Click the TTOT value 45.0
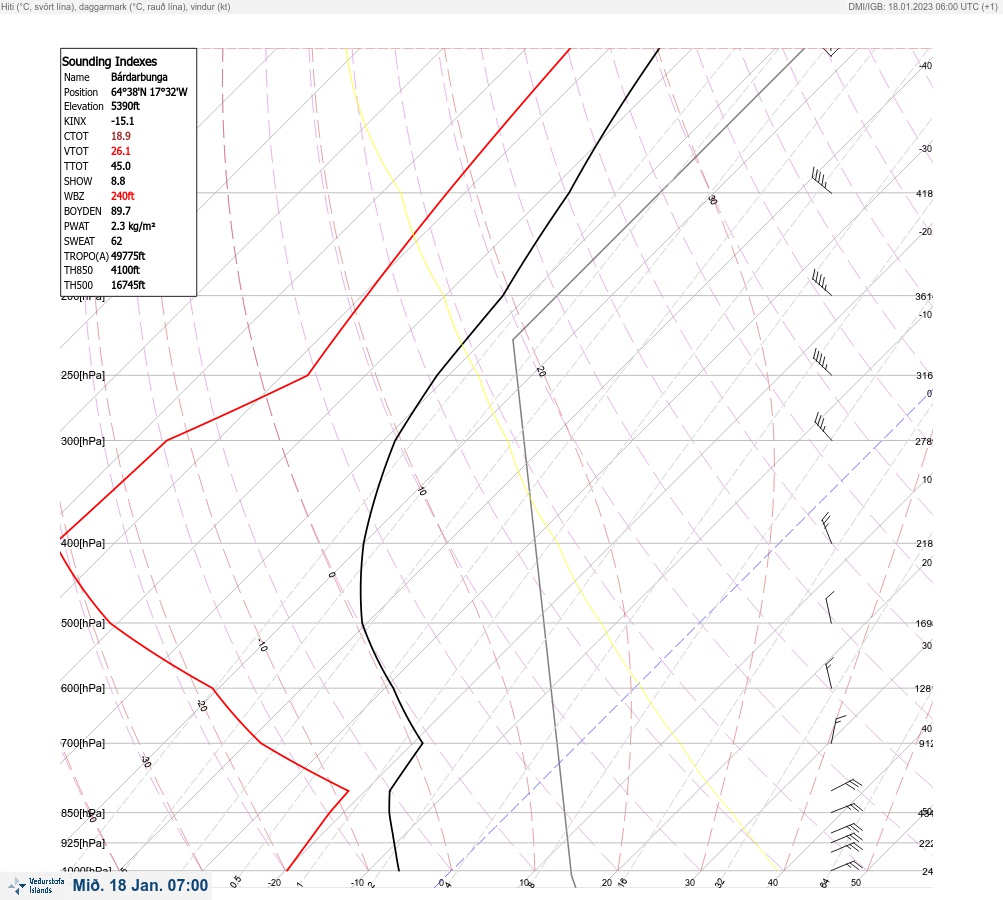The height and width of the screenshot is (900, 1003). pyautogui.click(x=121, y=166)
